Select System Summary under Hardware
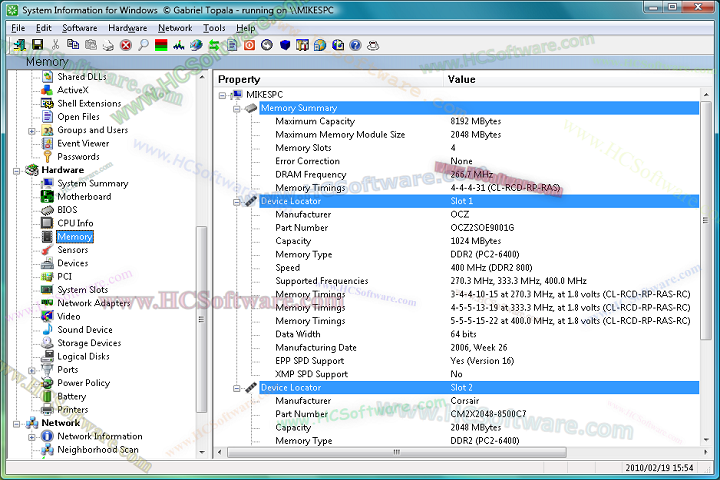This screenshot has height=480, width=720. point(93,183)
